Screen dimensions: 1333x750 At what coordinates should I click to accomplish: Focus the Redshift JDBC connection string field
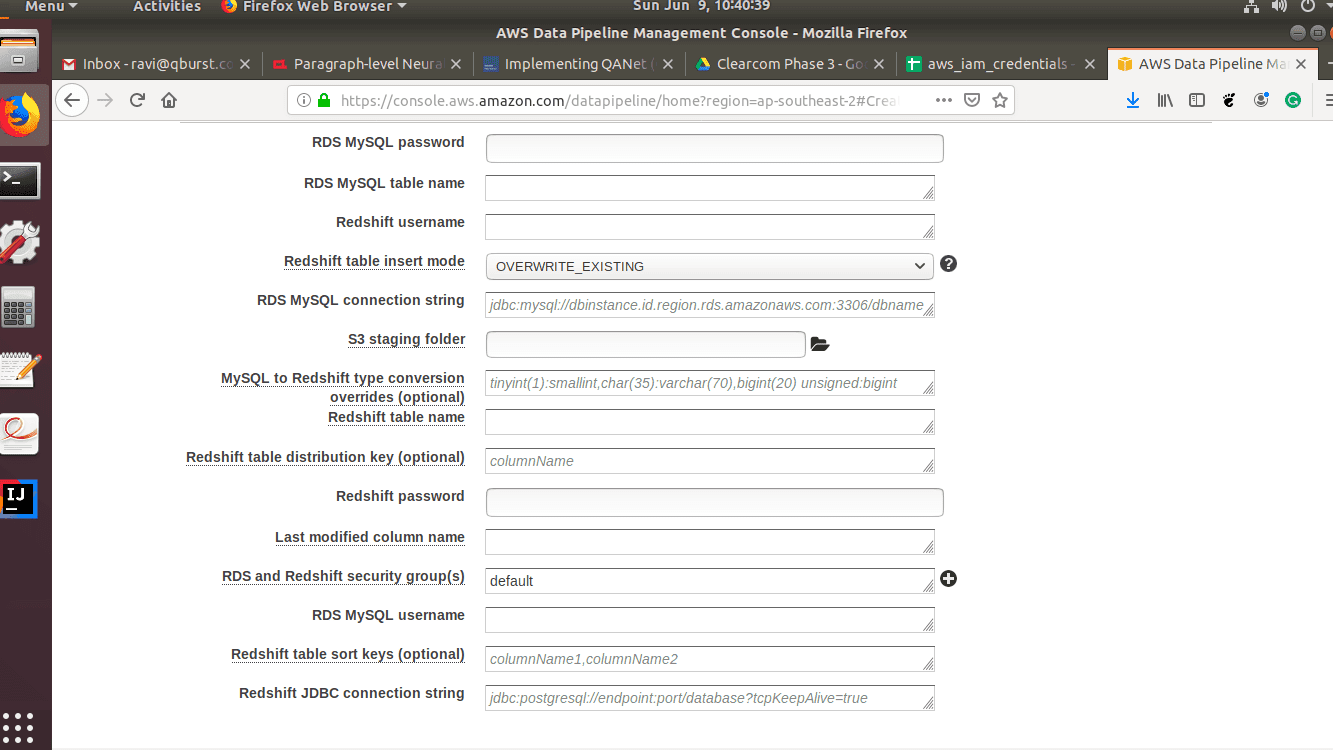point(709,698)
